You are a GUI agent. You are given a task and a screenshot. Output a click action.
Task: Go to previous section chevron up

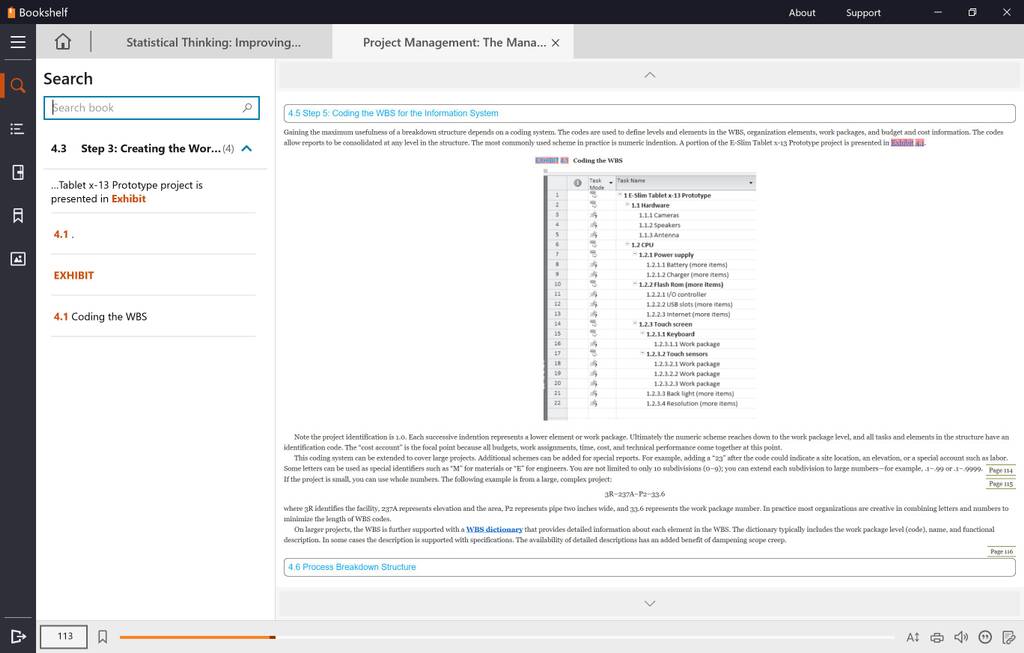[649, 75]
